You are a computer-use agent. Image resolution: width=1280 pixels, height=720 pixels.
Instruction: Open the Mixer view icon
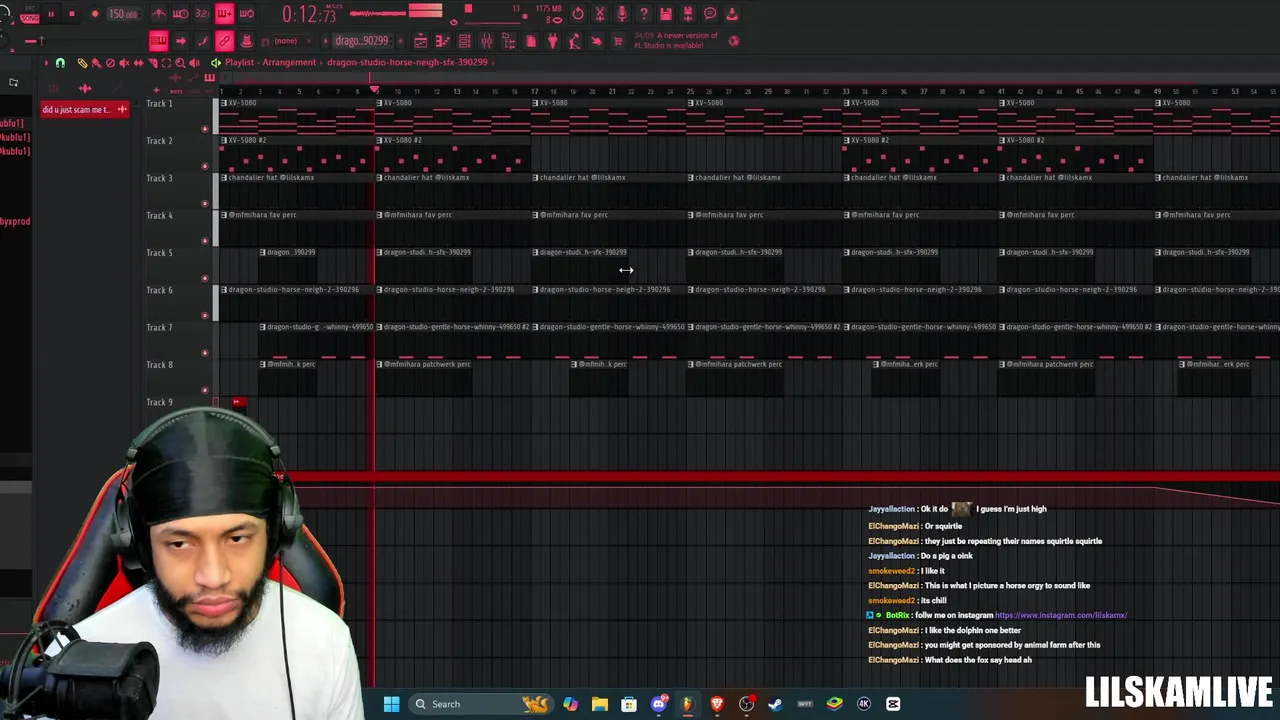(487, 41)
